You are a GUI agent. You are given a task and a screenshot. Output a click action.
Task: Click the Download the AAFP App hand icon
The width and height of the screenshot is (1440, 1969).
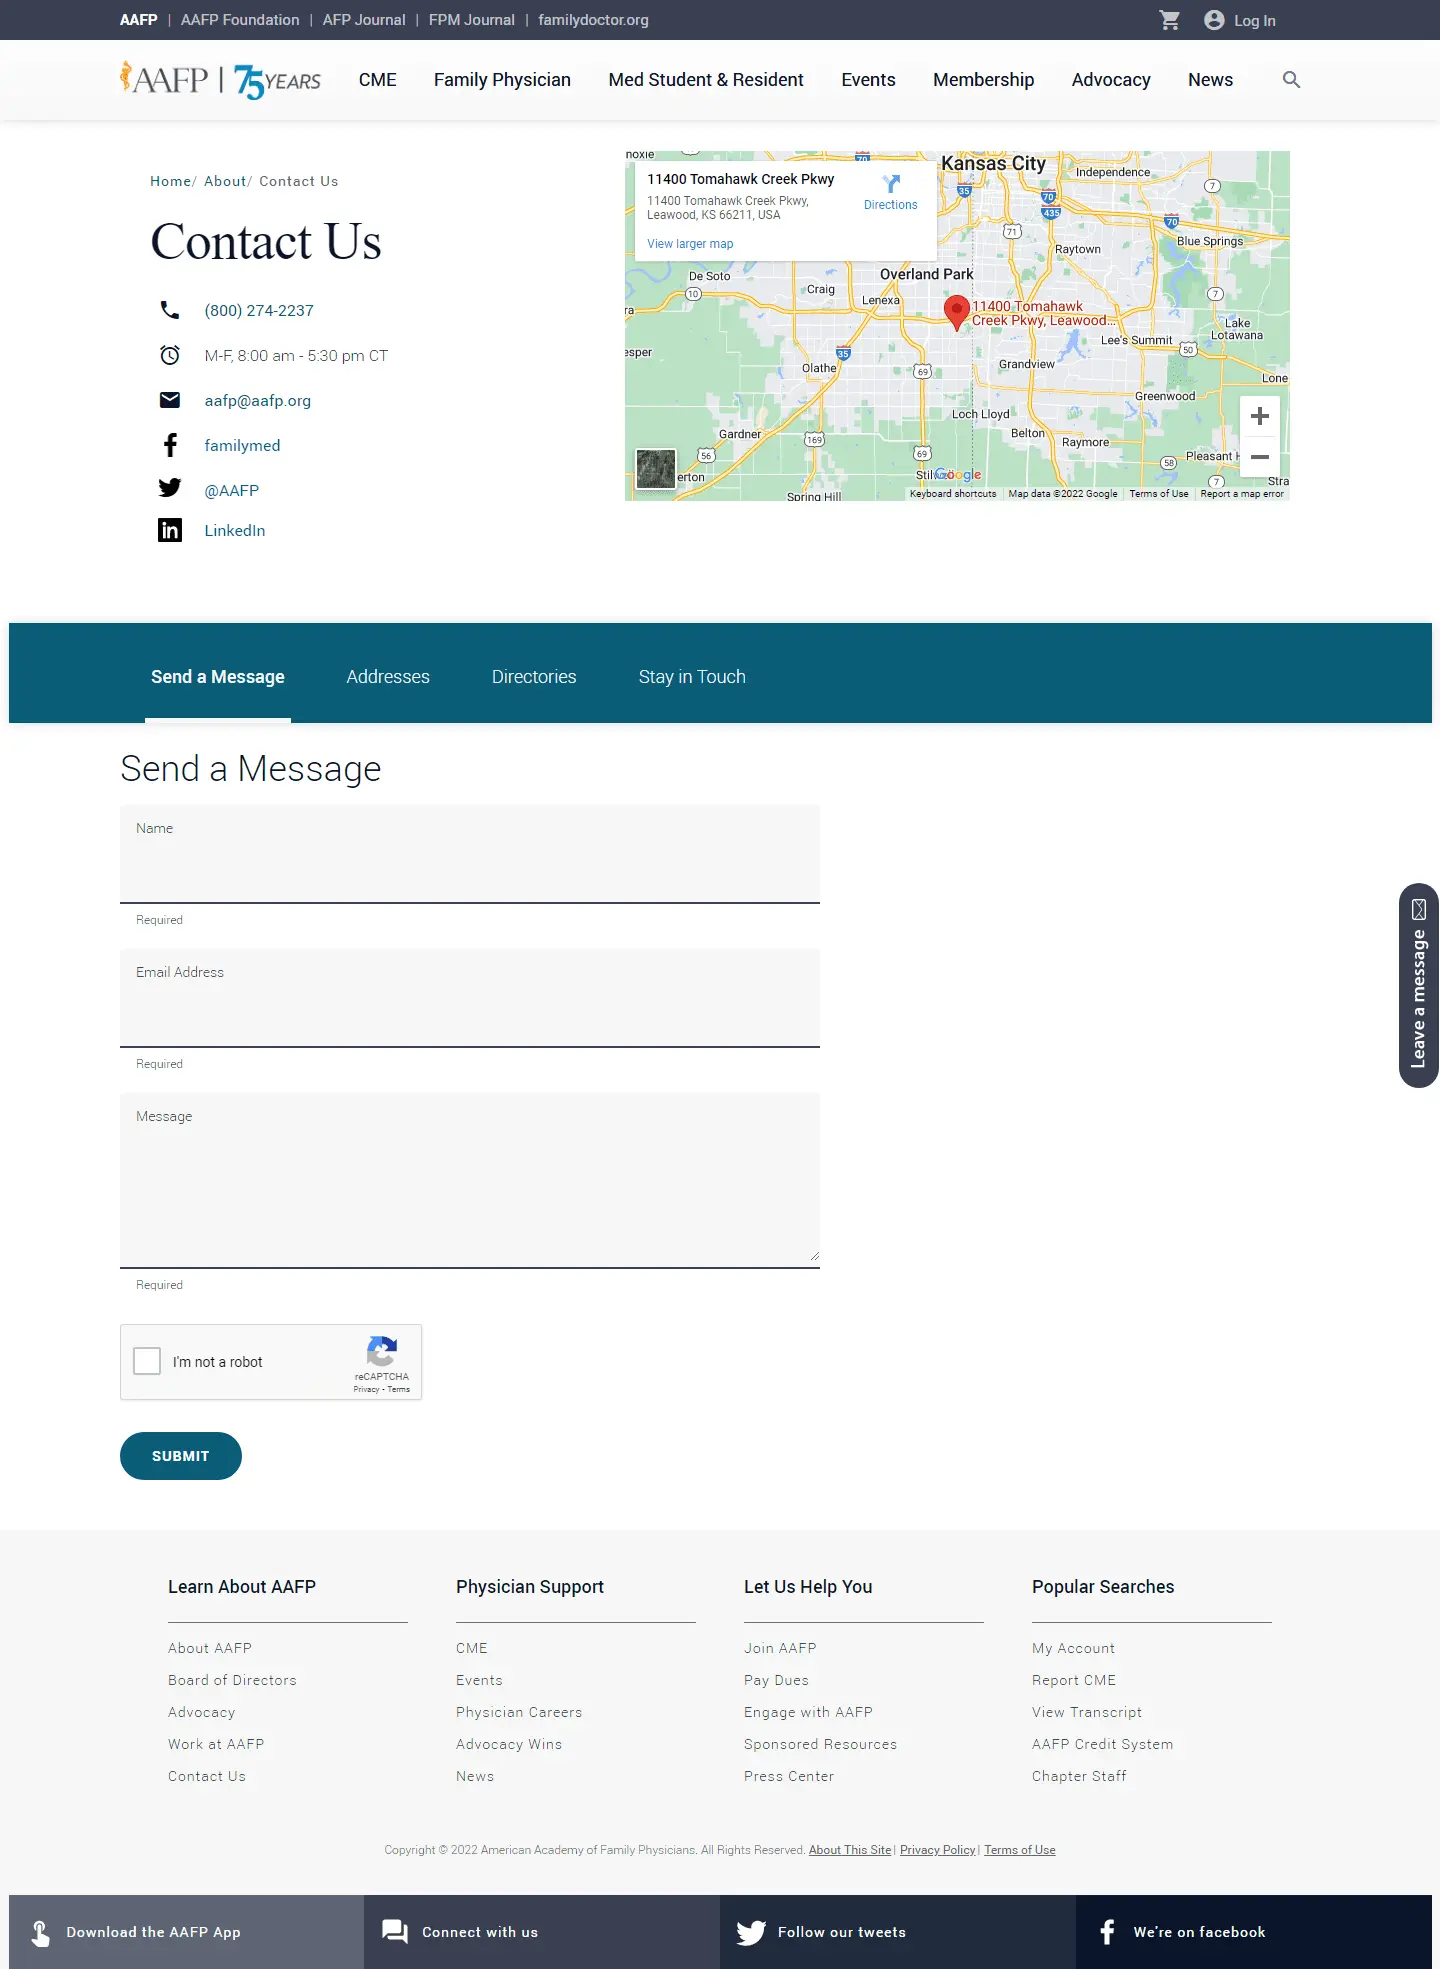40,1932
